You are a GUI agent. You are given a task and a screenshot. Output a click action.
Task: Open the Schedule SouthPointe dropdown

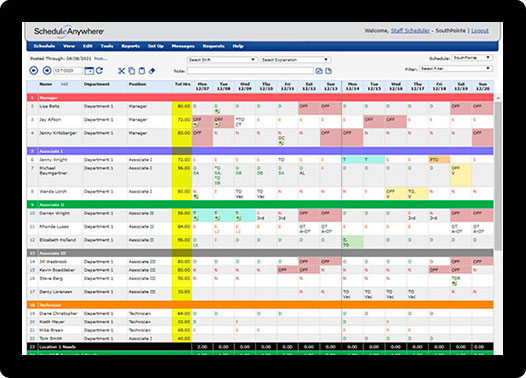472,58
